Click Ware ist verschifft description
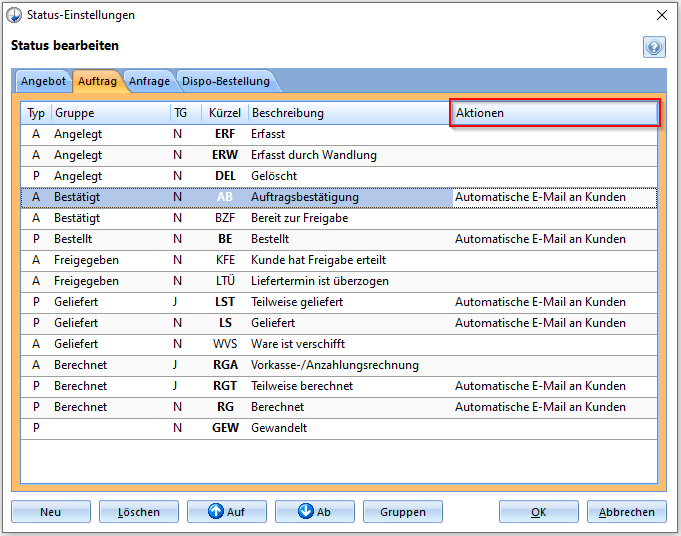This screenshot has height=536, width=681. pos(298,344)
